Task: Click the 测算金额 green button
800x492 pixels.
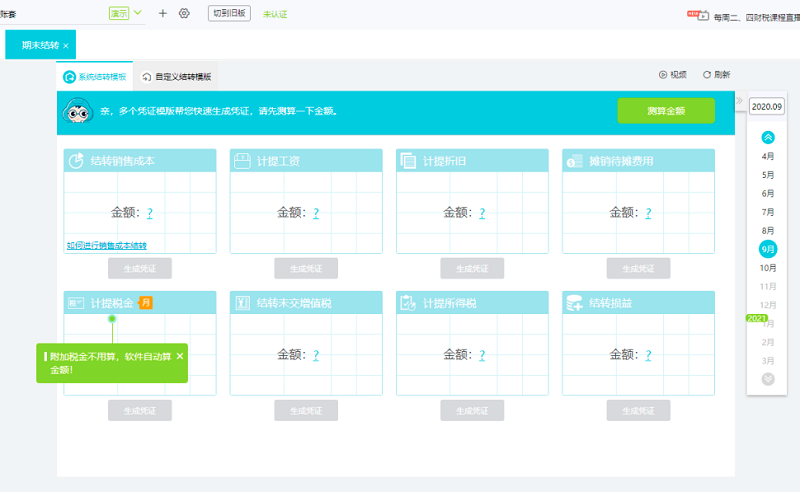Action: [x=666, y=111]
